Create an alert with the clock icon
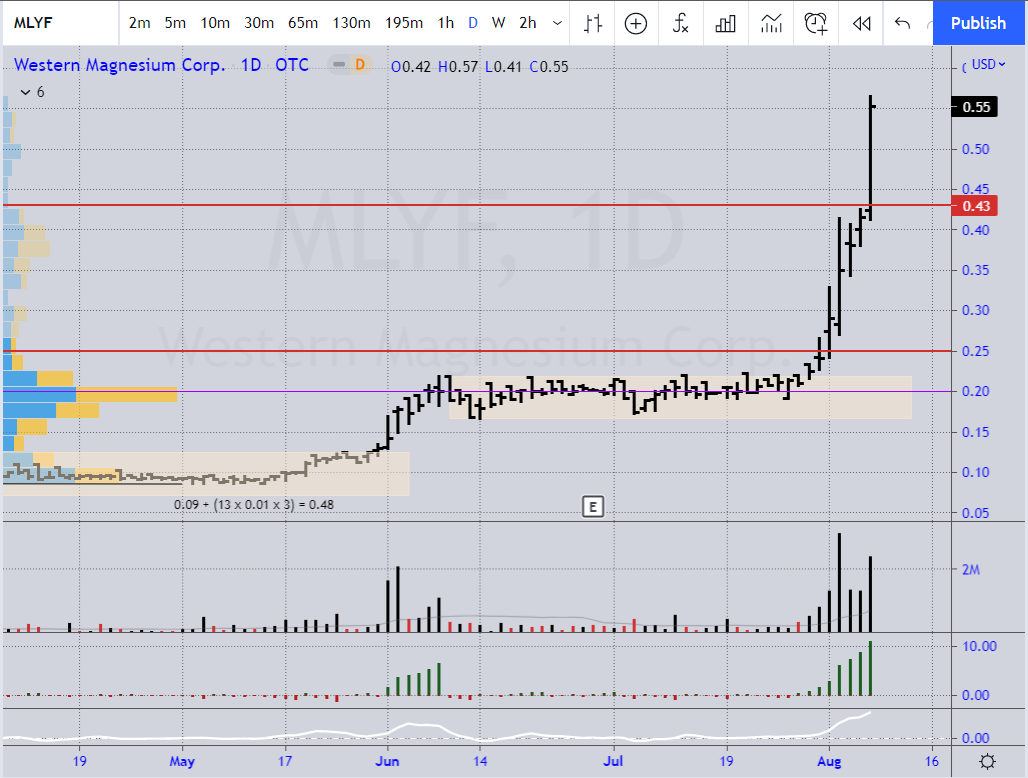This screenshot has width=1028, height=778. (817, 23)
